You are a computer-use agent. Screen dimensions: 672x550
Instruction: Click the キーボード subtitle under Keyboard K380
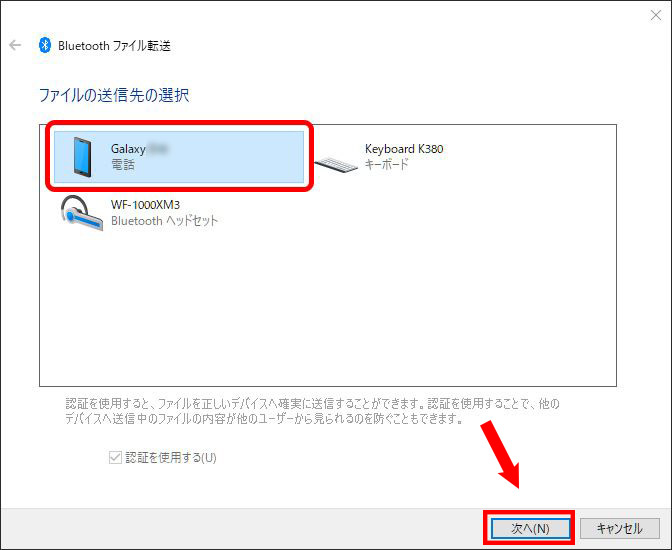(x=387, y=164)
